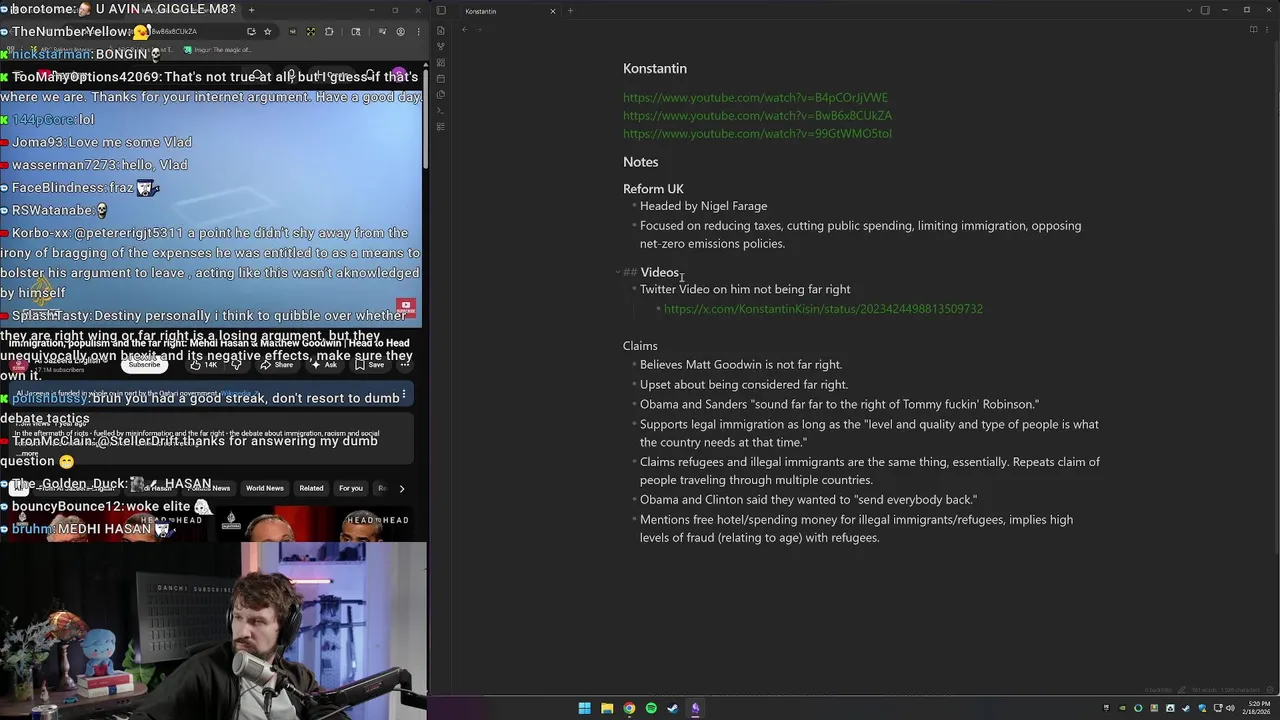Image resolution: width=1280 pixels, height=720 pixels.
Task: Open File Explorer from the taskbar
Action: [x=607, y=708]
